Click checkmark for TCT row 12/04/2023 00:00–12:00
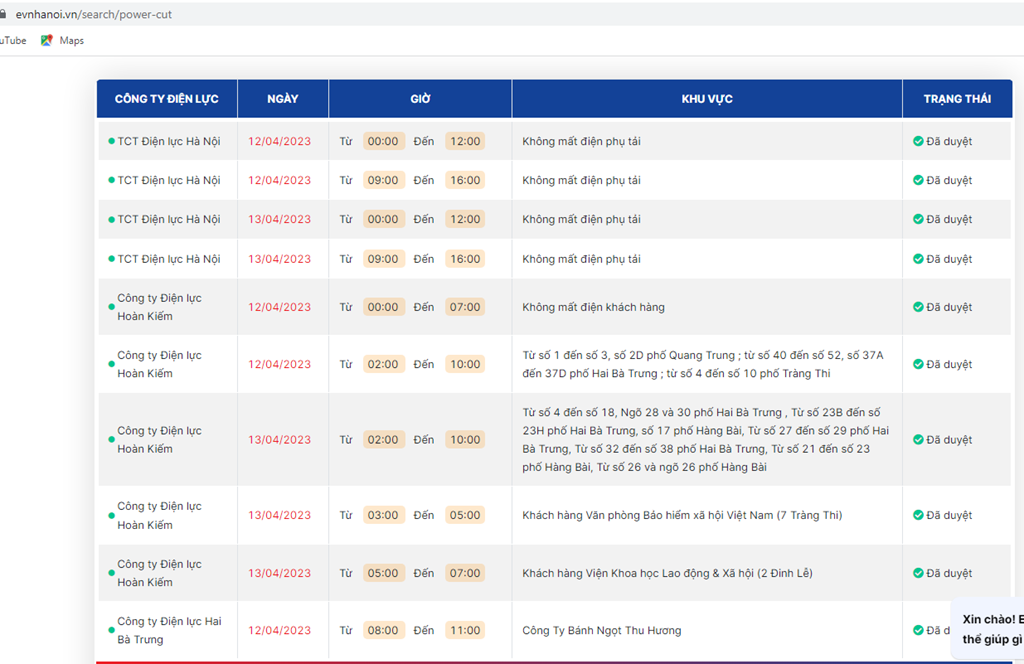 [x=918, y=141]
